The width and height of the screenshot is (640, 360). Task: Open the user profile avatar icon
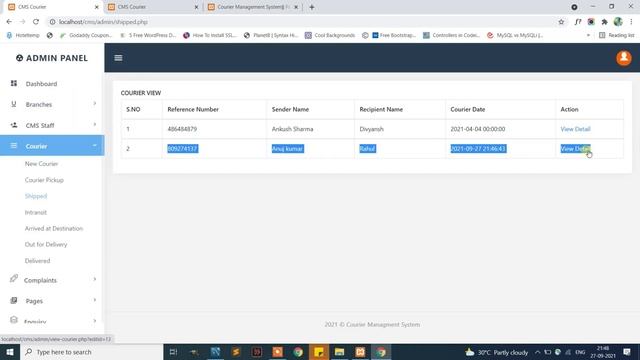(x=624, y=58)
